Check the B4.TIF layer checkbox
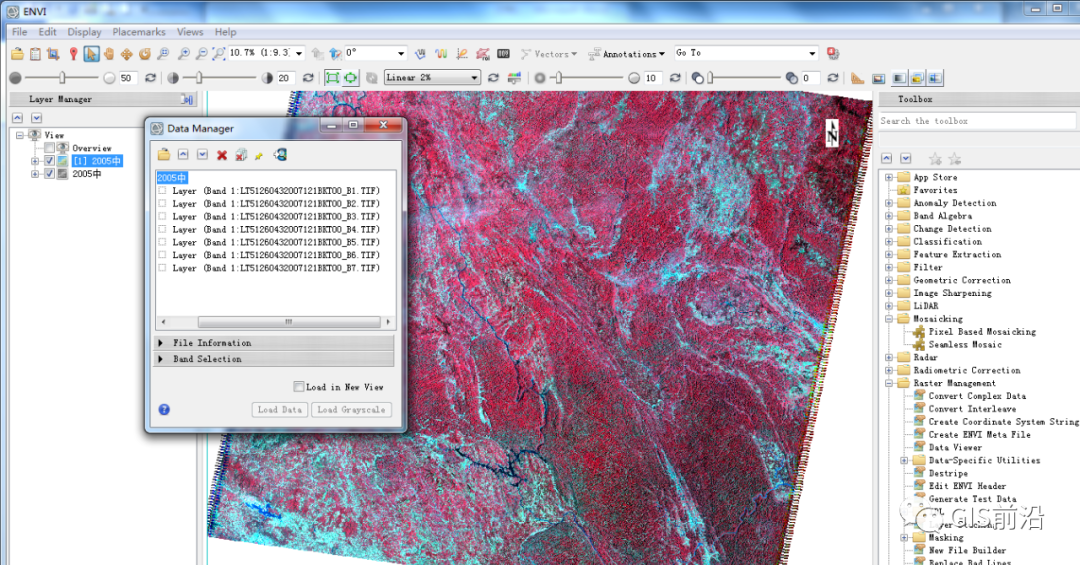 tap(163, 229)
